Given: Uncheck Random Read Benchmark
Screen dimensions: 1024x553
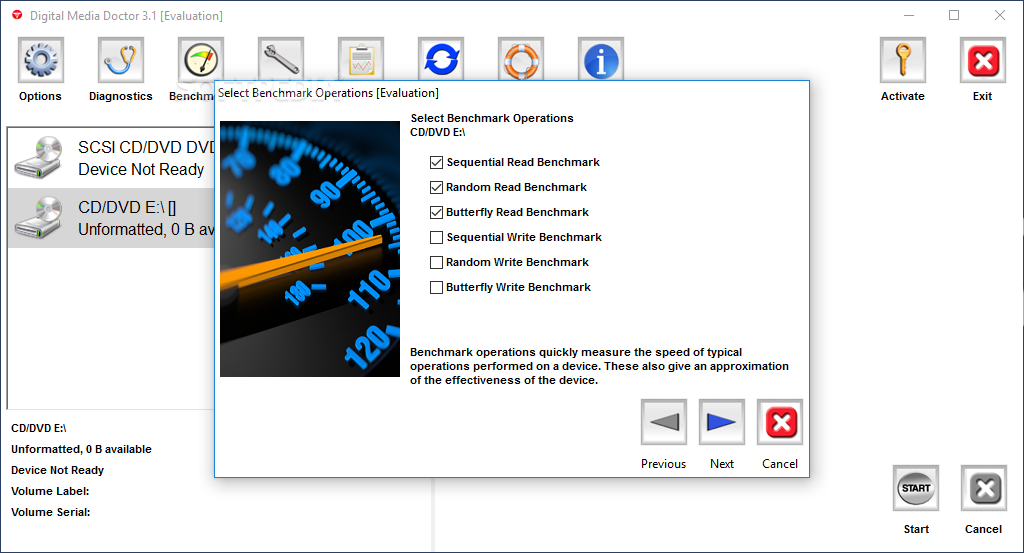Looking at the screenshot, I should tap(436, 187).
